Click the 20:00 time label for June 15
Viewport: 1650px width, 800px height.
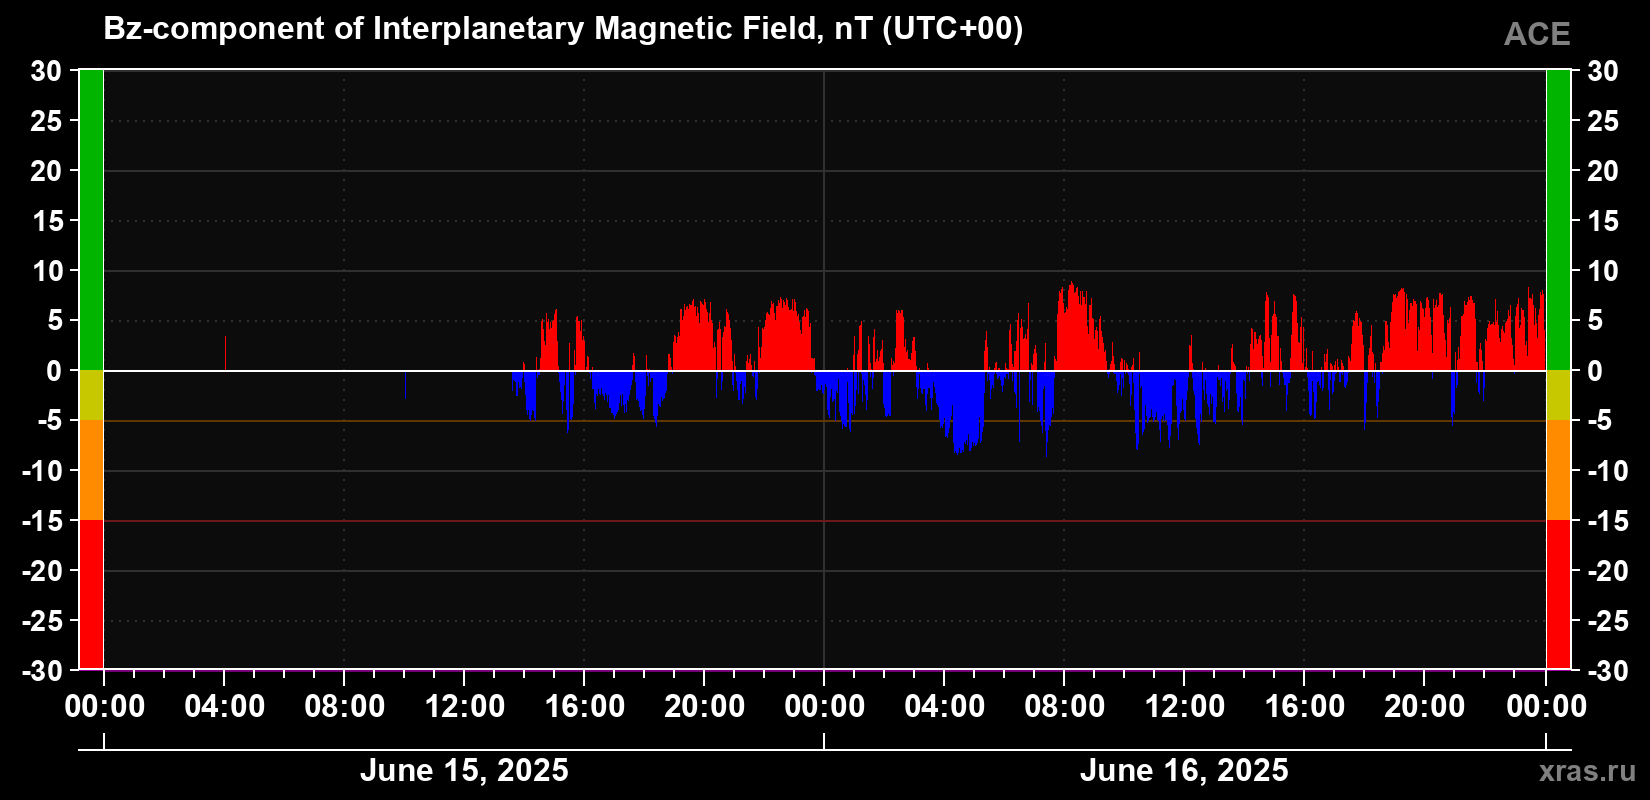pos(705,707)
